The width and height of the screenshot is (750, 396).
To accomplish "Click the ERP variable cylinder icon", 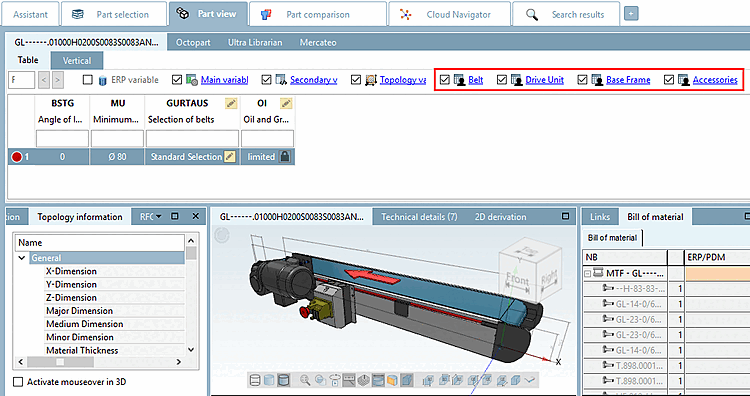I will [103, 80].
